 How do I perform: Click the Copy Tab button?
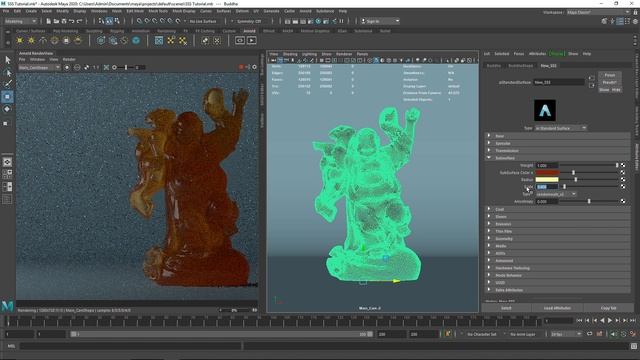click(x=608, y=308)
